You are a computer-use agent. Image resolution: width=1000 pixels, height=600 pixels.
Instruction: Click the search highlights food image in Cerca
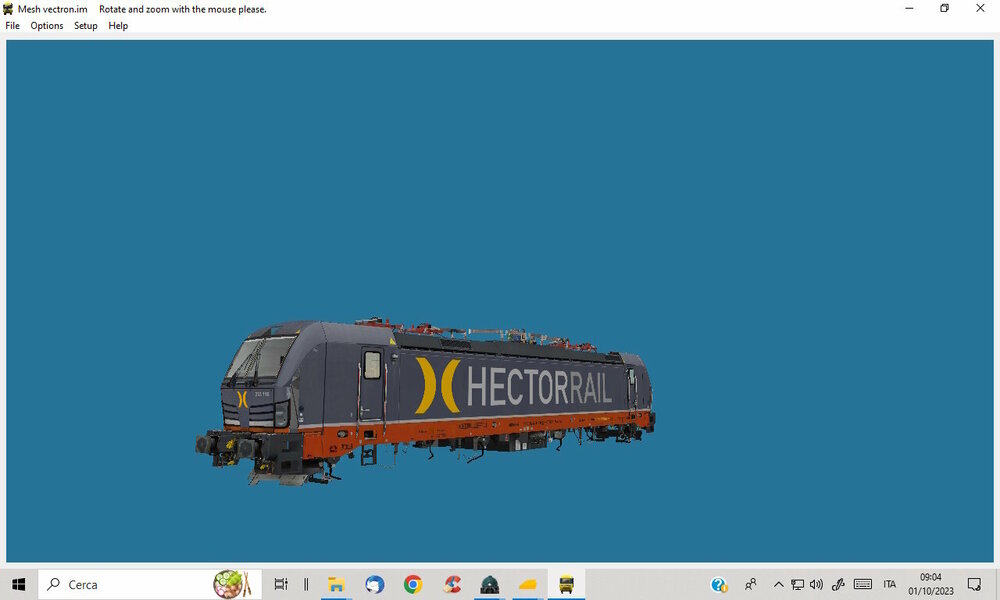[233, 584]
